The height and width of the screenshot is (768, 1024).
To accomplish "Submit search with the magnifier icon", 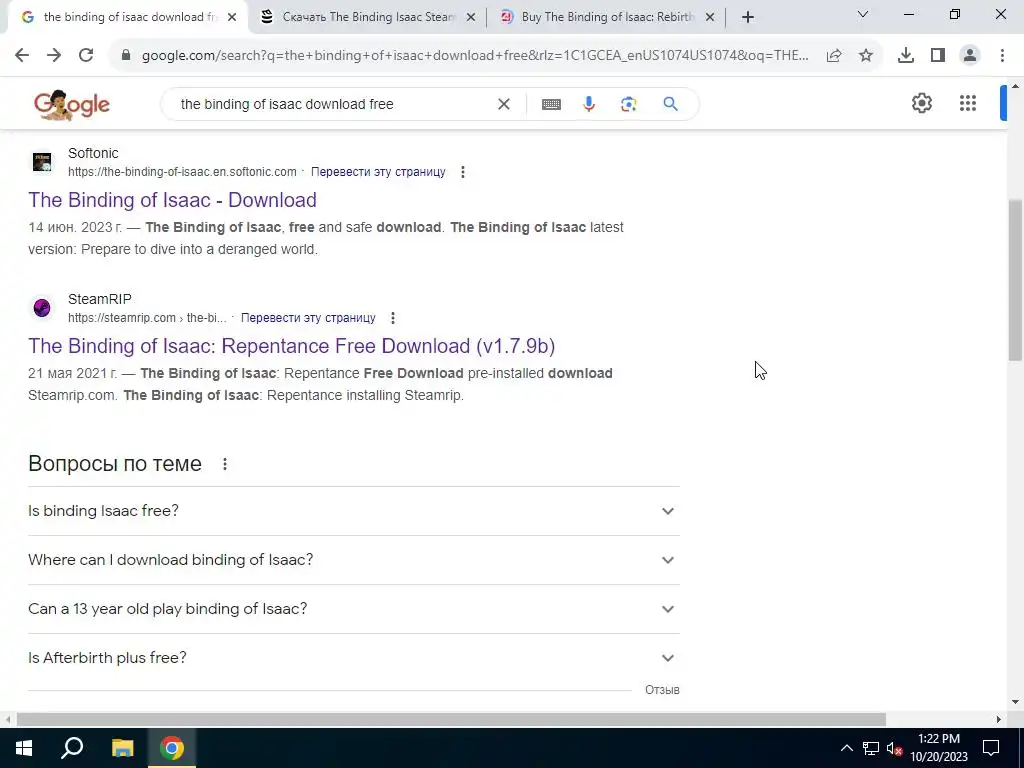I will (x=670, y=104).
